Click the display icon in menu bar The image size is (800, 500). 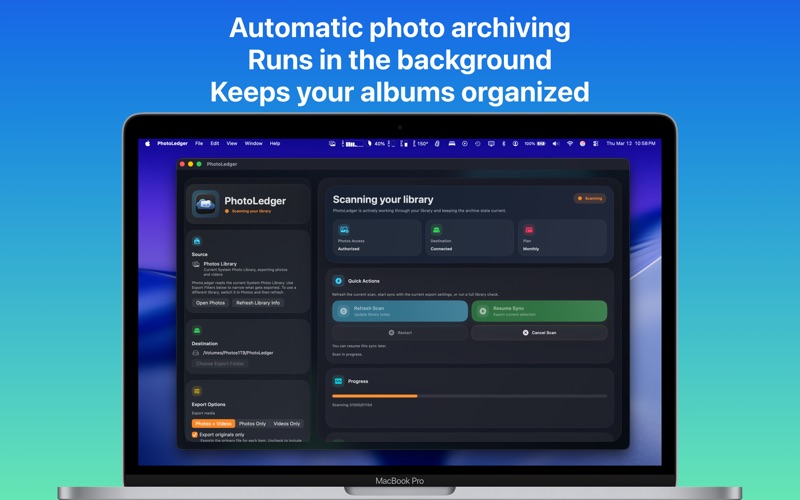[491, 144]
